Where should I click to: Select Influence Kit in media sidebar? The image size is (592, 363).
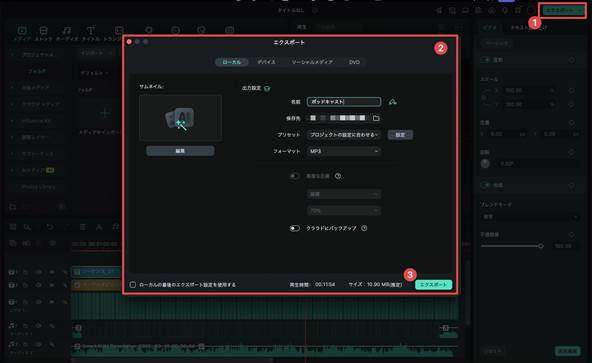[36, 121]
